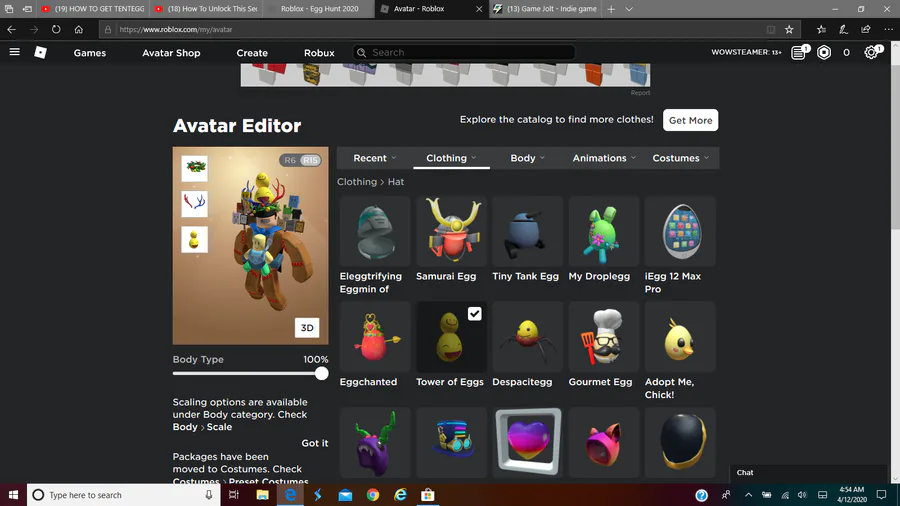900x506 pixels.
Task: Open Windows Start menu
Action: tap(13, 495)
